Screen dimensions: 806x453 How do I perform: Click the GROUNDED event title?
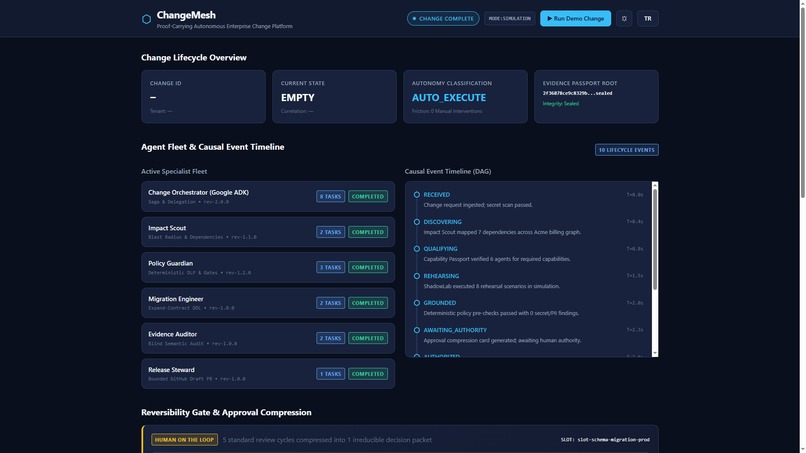439,303
